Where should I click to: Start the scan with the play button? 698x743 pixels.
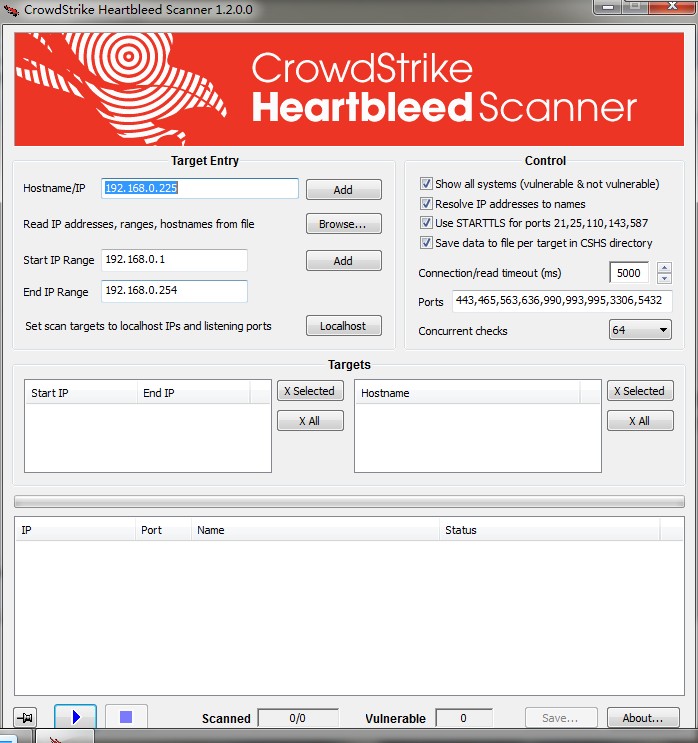tap(75, 716)
